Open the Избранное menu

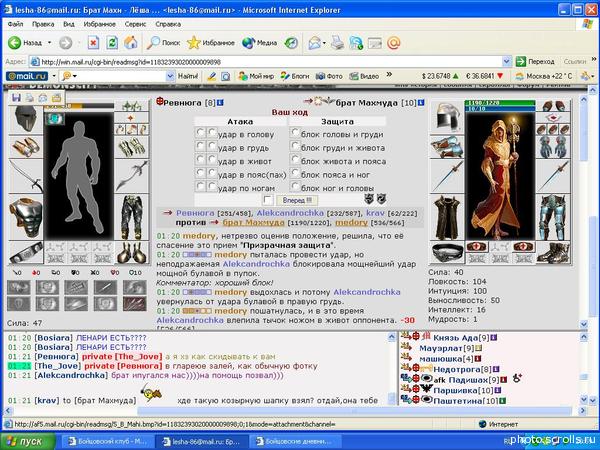(x=99, y=24)
